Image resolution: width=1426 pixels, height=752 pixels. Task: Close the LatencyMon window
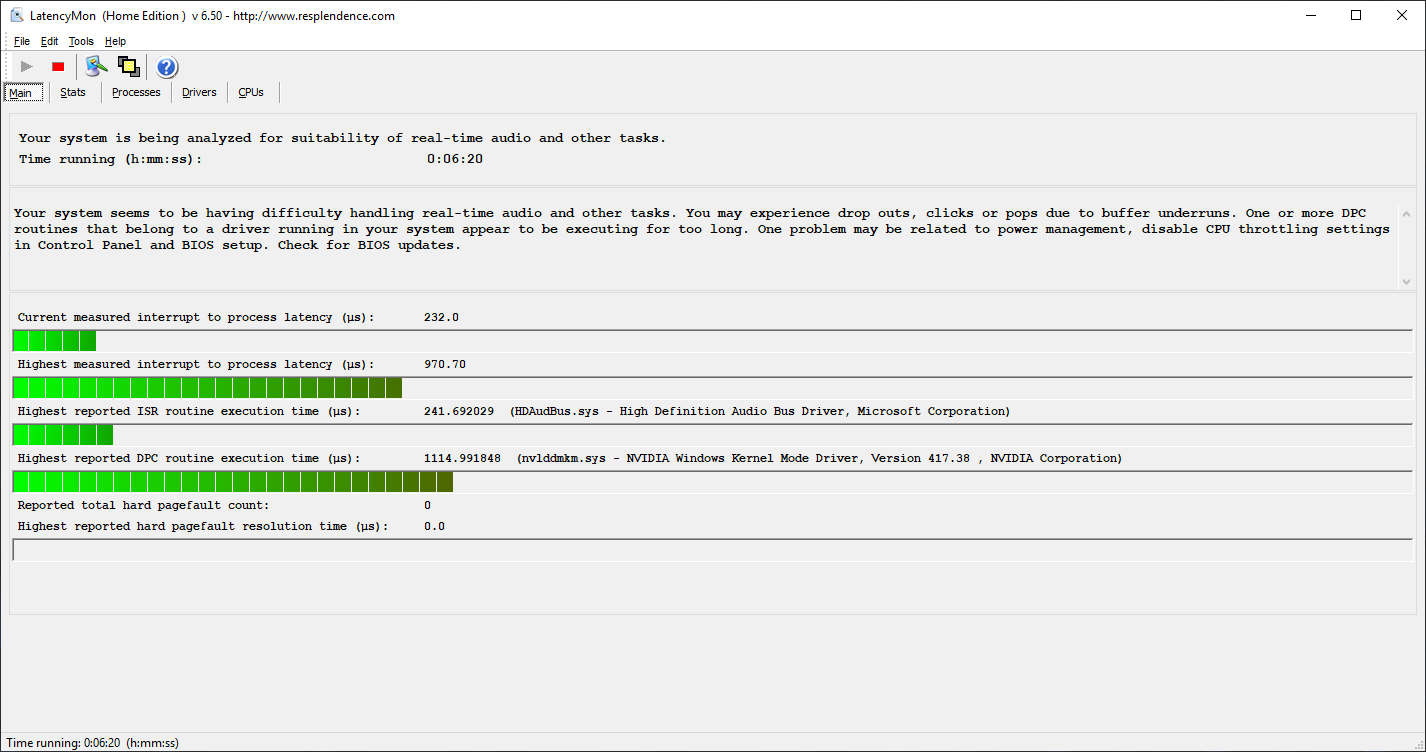1402,15
